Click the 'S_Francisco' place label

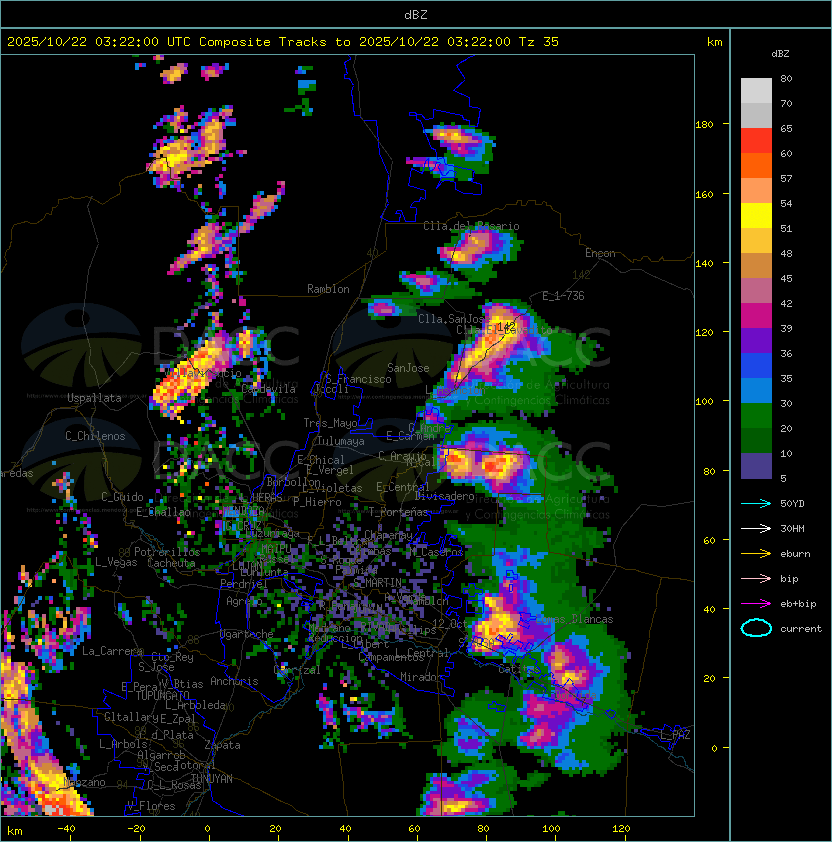(358, 379)
